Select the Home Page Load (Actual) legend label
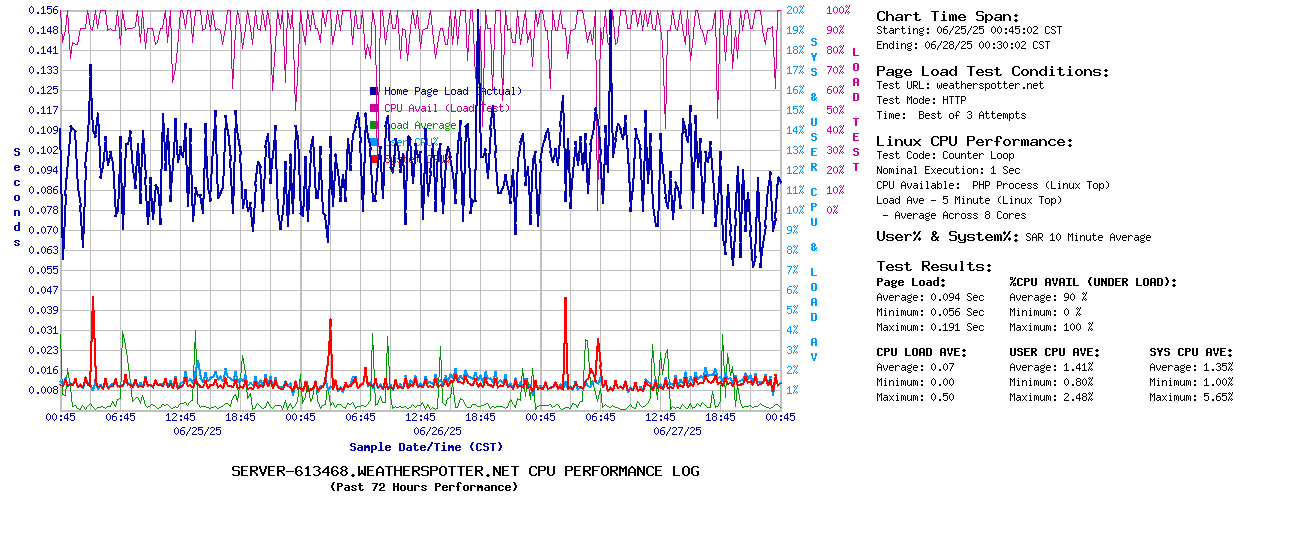 (x=452, y=91)
